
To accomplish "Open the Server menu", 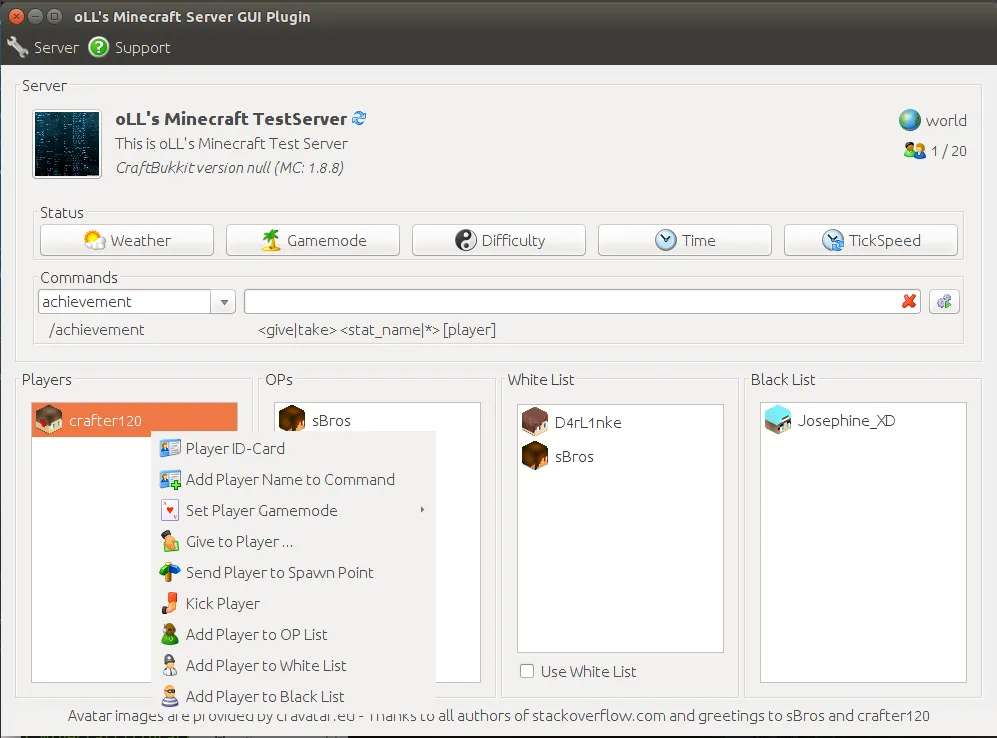I will 43,48.
